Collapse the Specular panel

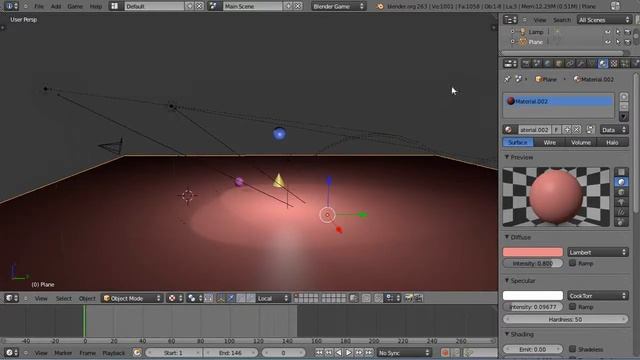point(507,280)
